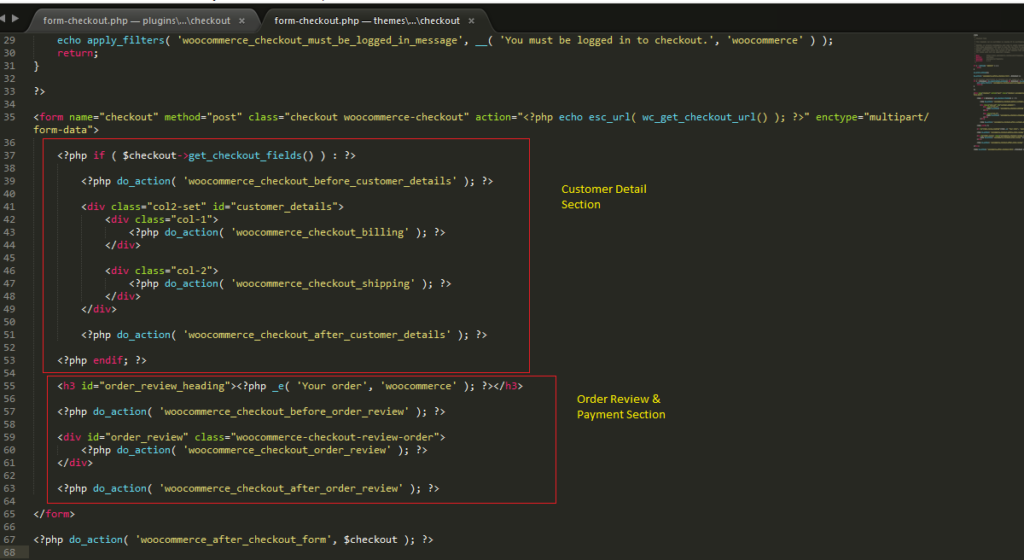Place cursor on 'woocommerce_checkout_billing' string
The image size is (1024, 560).
[x=319, y=232]
